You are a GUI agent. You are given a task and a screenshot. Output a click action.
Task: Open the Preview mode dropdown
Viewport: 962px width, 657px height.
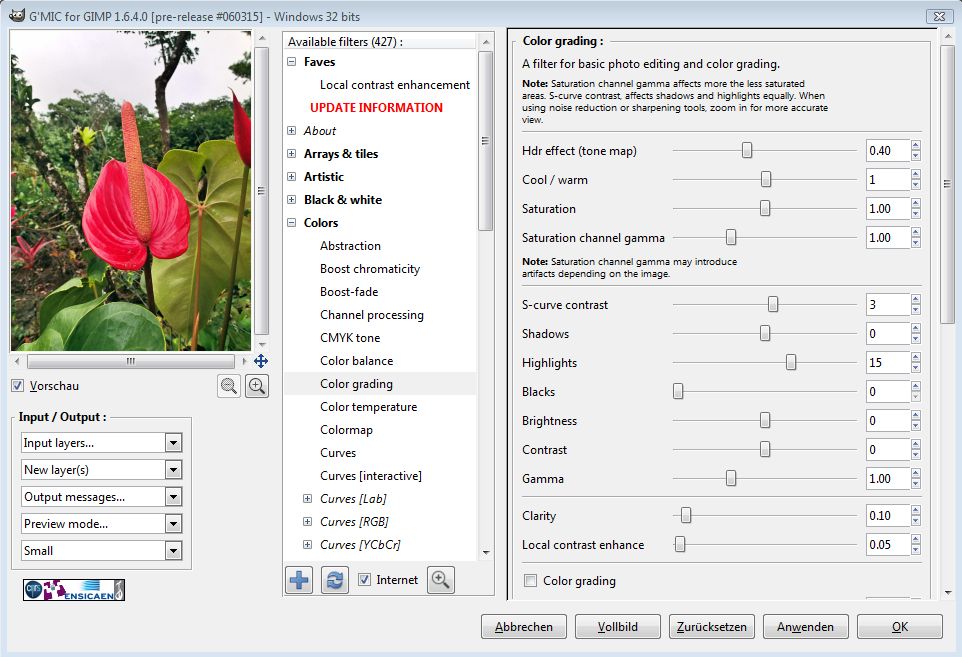(x=102, y=524)
